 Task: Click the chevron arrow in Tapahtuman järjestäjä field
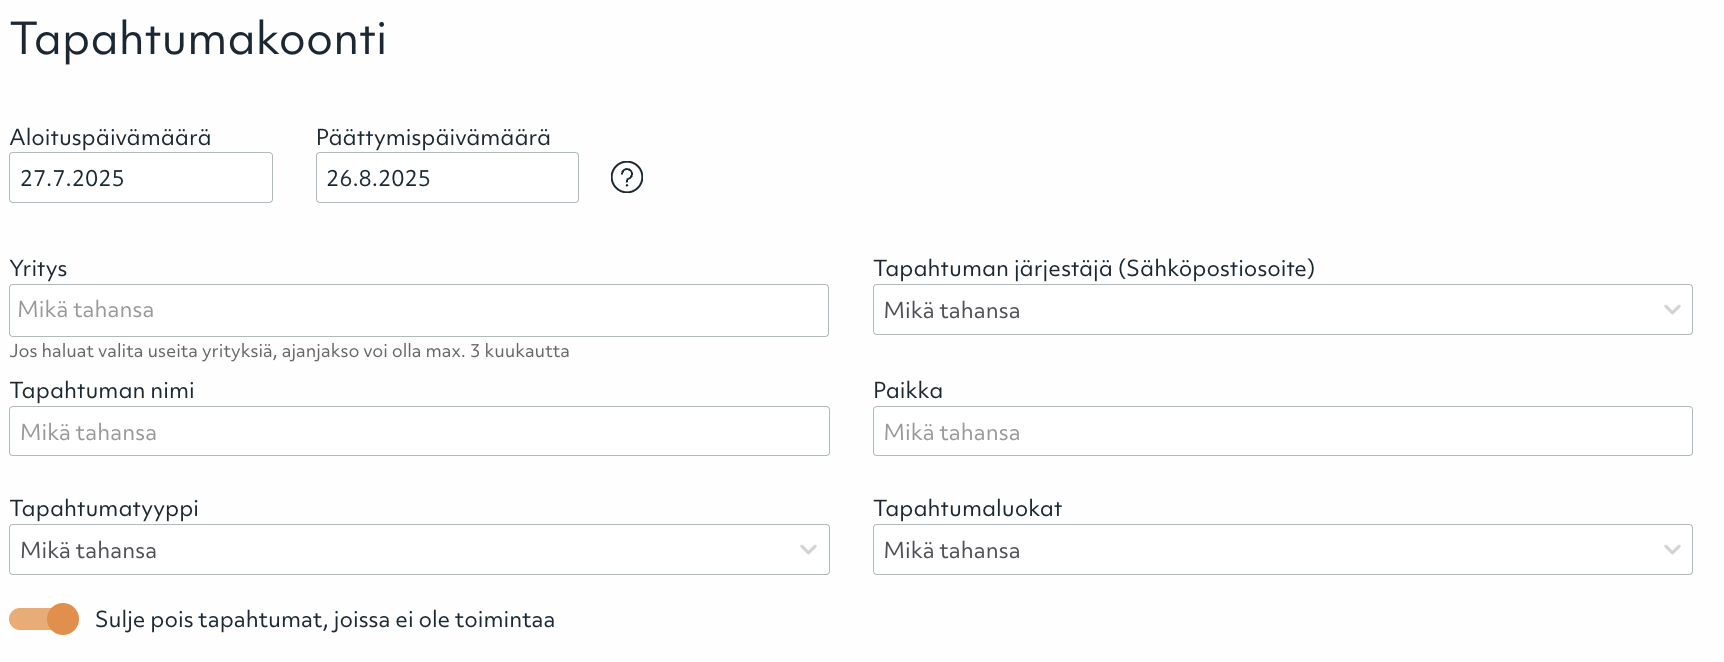point(1672,310)
